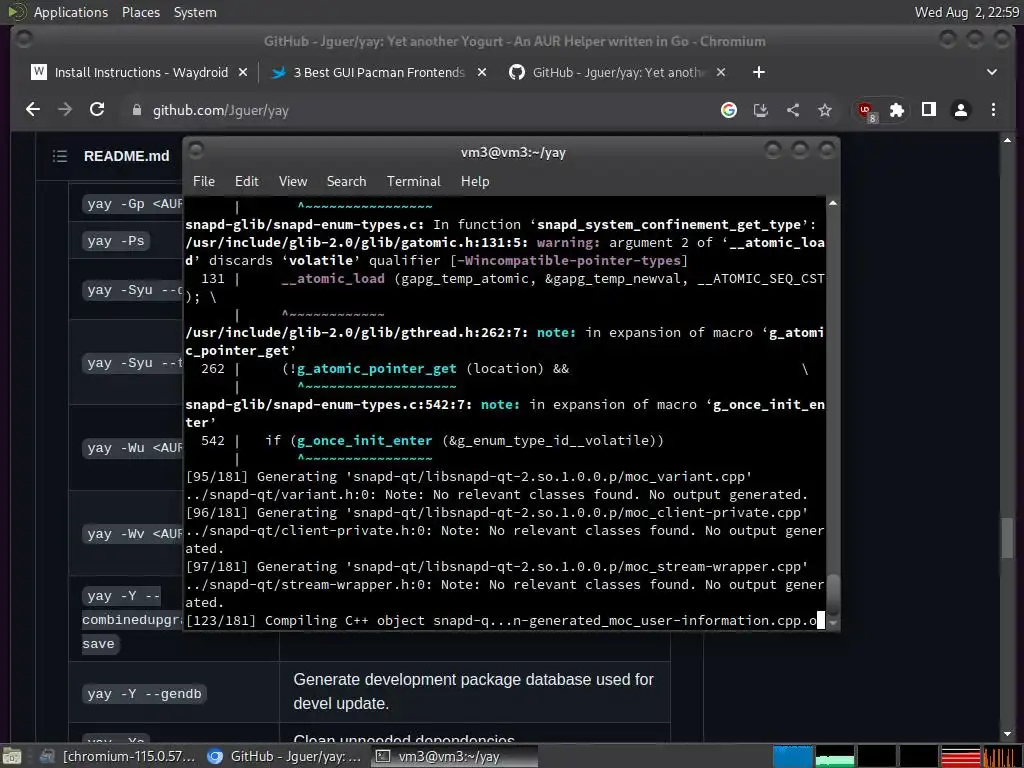The height and width of the screenshot is (768, 1024).
Task: Open the Extensions puzzle icon
Action: coord(897,110)
